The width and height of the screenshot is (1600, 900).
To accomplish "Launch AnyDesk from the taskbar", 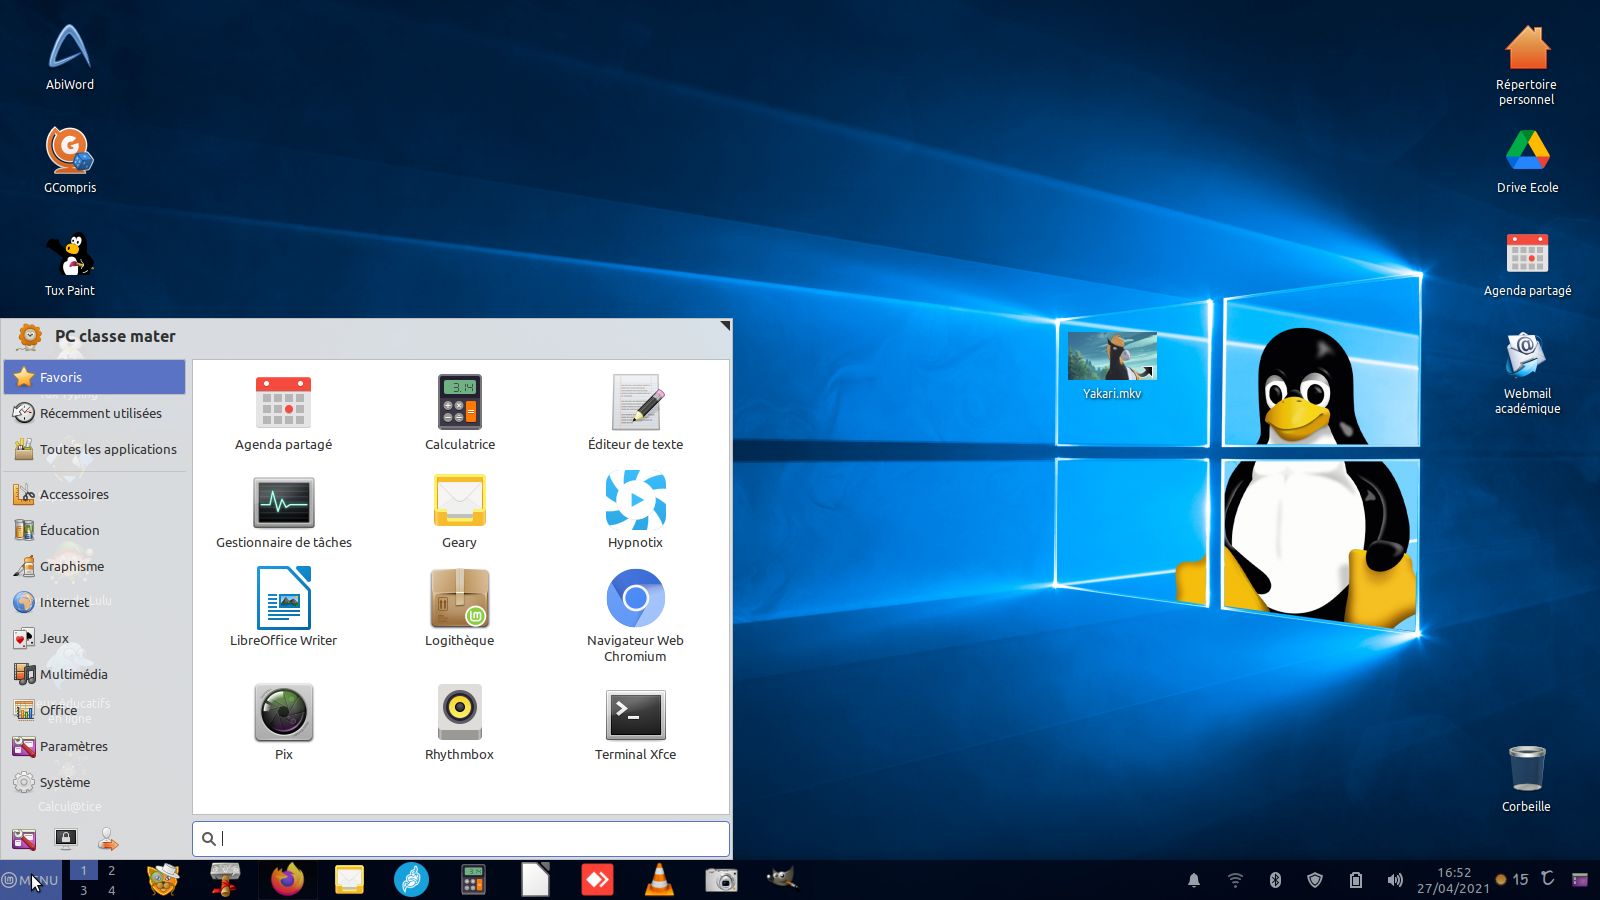I will pyautogui.click(x=597, y=880).
